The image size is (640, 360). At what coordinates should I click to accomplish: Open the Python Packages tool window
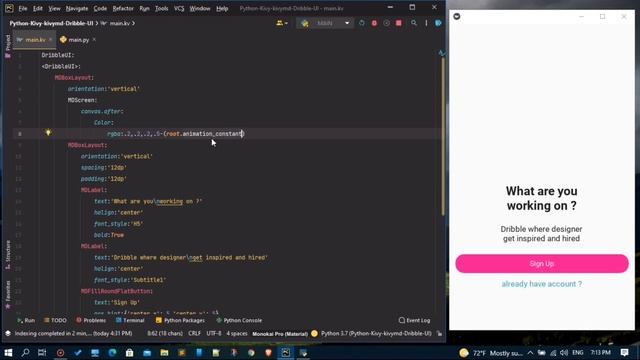point(180,320)
